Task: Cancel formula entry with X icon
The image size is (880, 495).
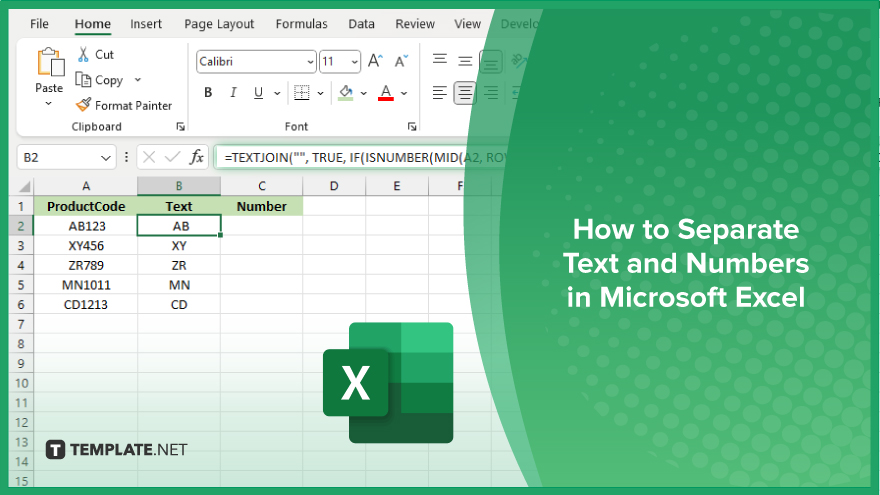Action: 149,157
